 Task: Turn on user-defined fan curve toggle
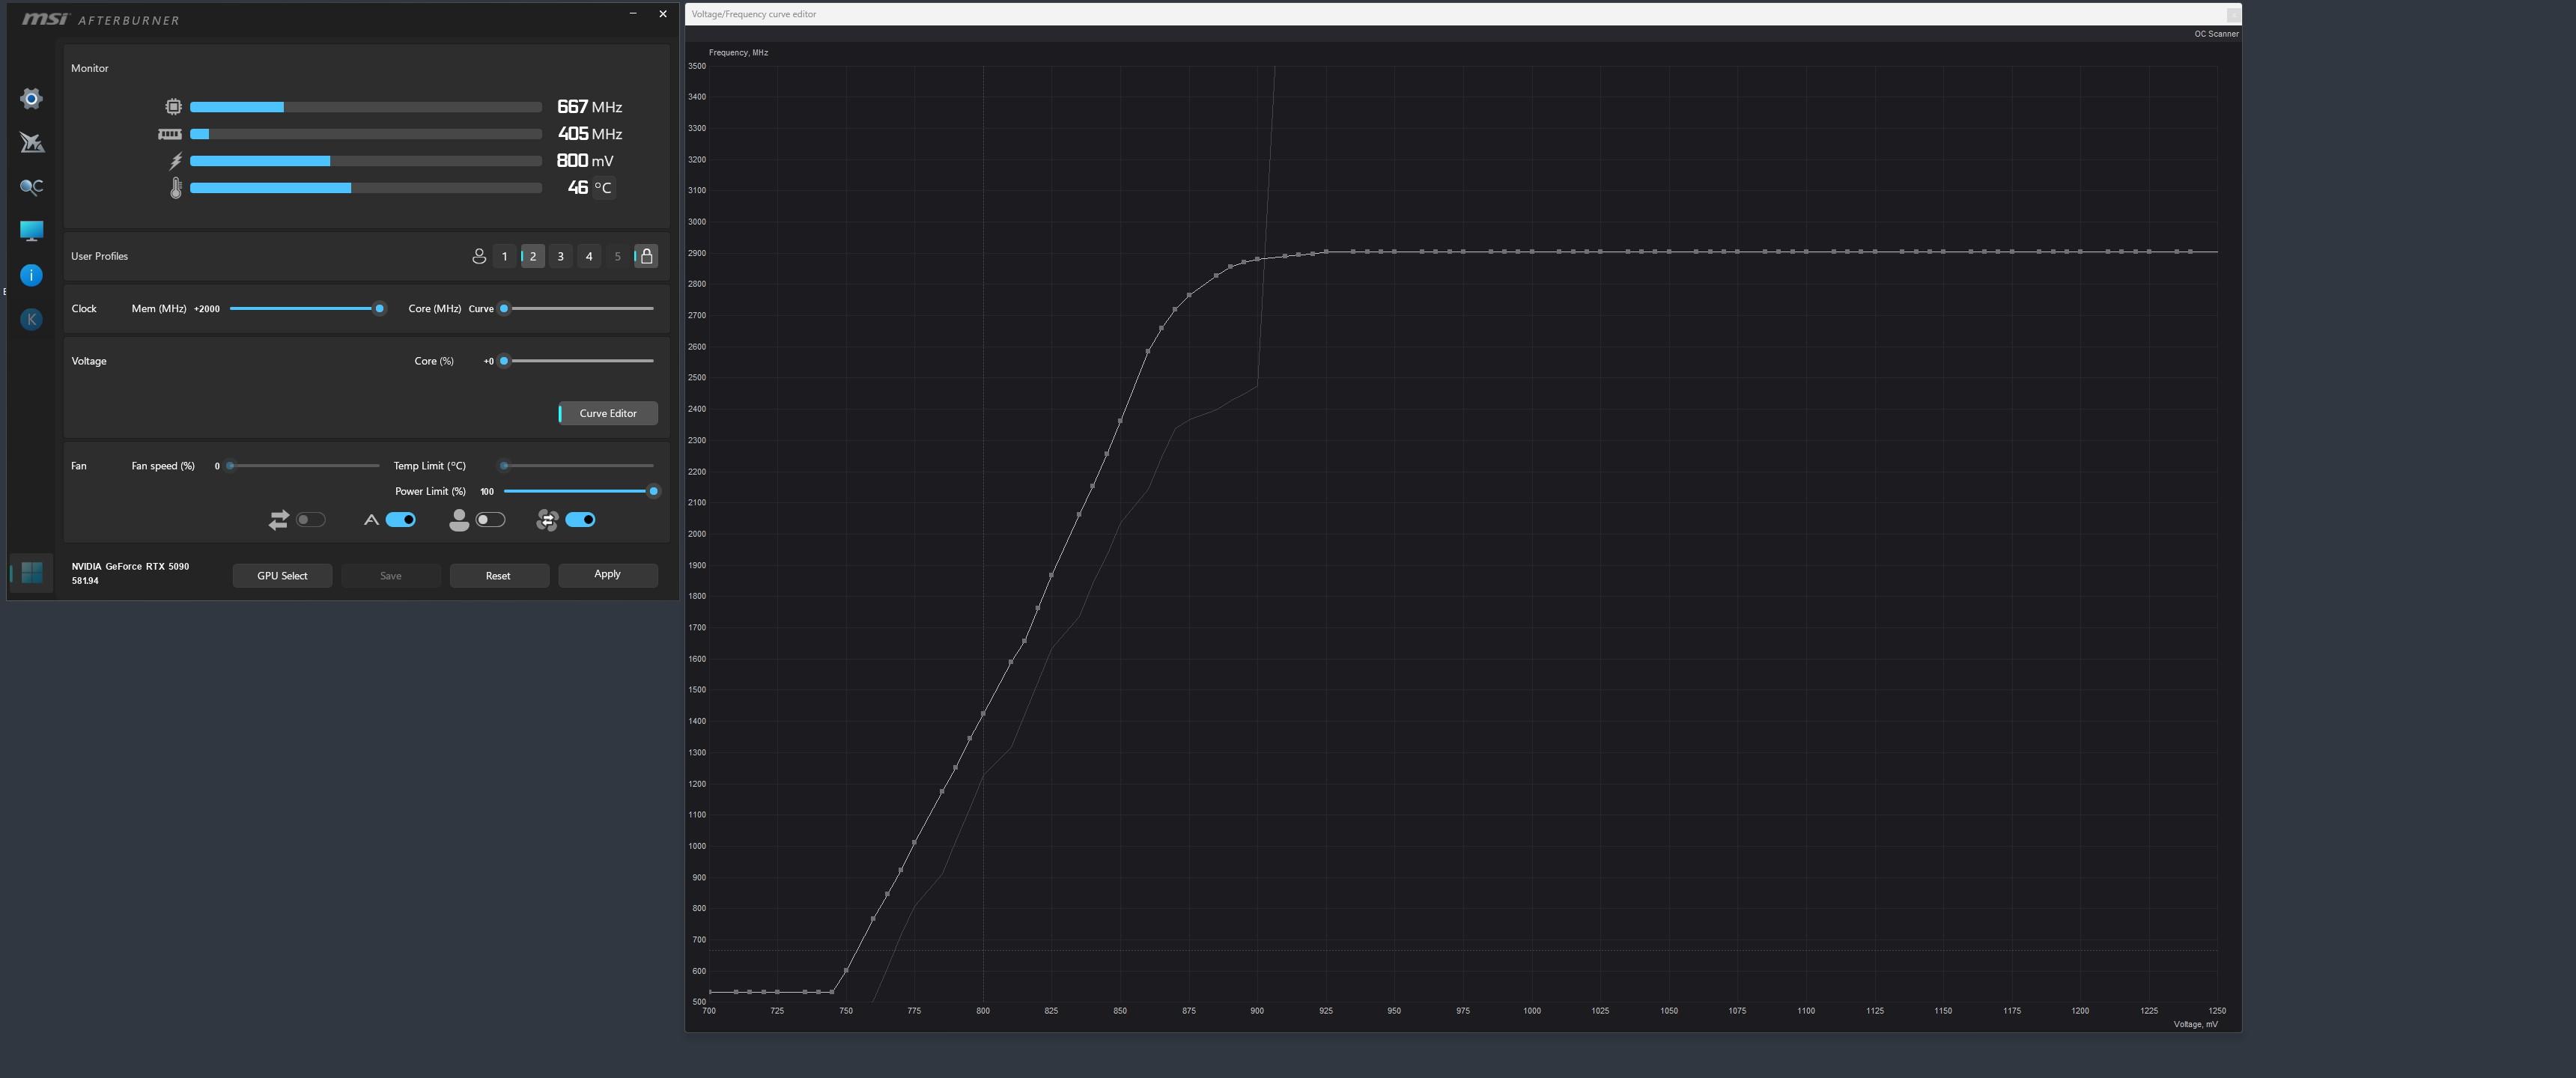490,520
